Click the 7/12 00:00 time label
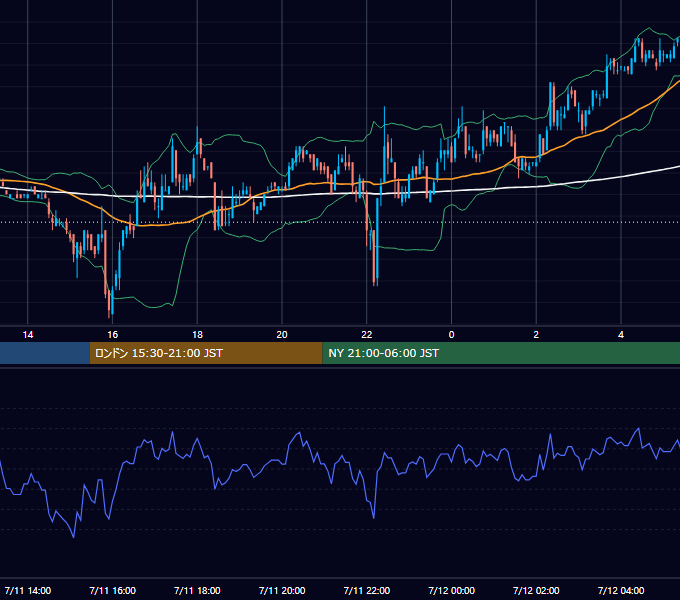680x600 pixels. point(451,590)
